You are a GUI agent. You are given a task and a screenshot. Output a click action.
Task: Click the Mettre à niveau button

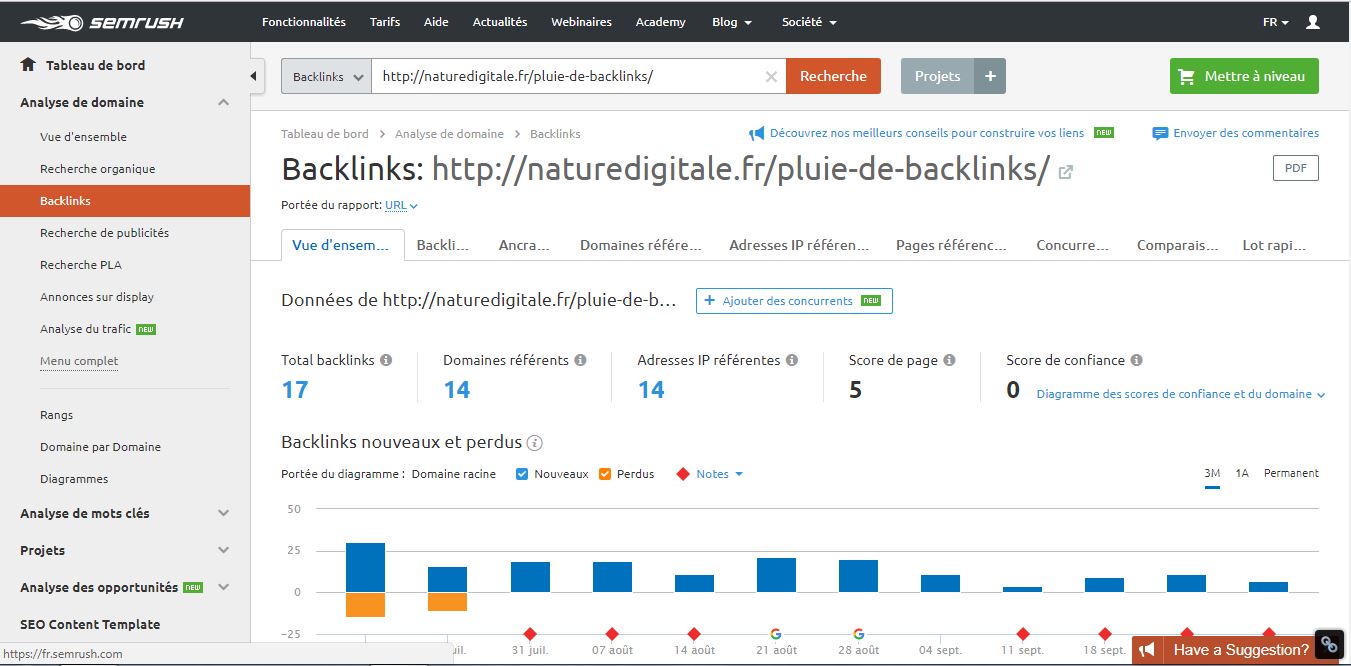click(1243, 75)
